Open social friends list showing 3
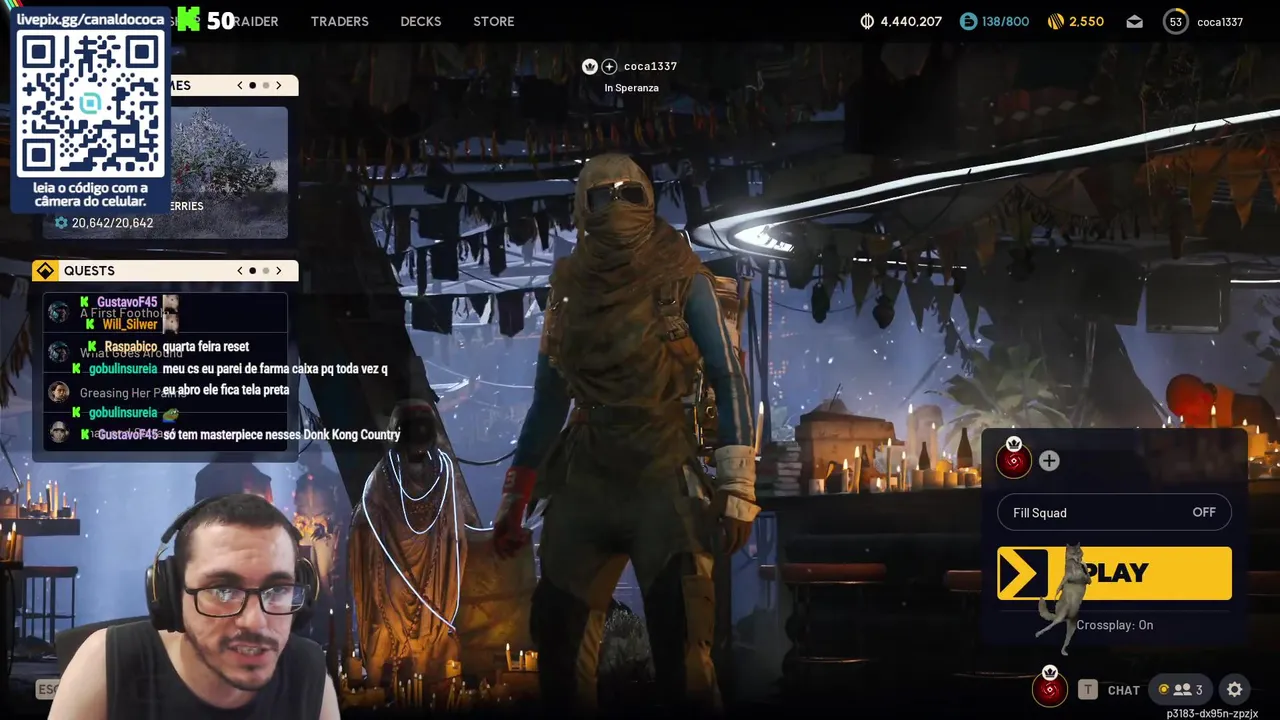Viewport: 1280px width, 720px height. 1180,689
